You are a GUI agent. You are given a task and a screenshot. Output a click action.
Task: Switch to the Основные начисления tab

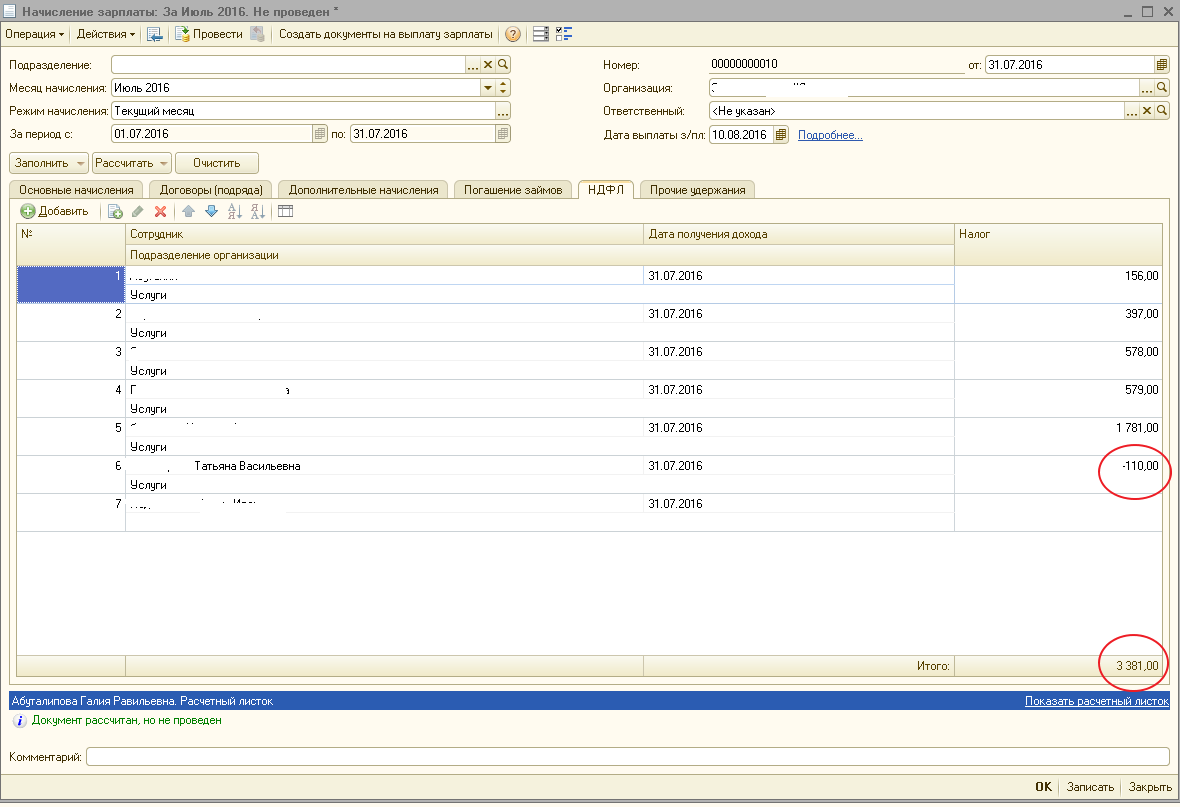coord(76,190)
